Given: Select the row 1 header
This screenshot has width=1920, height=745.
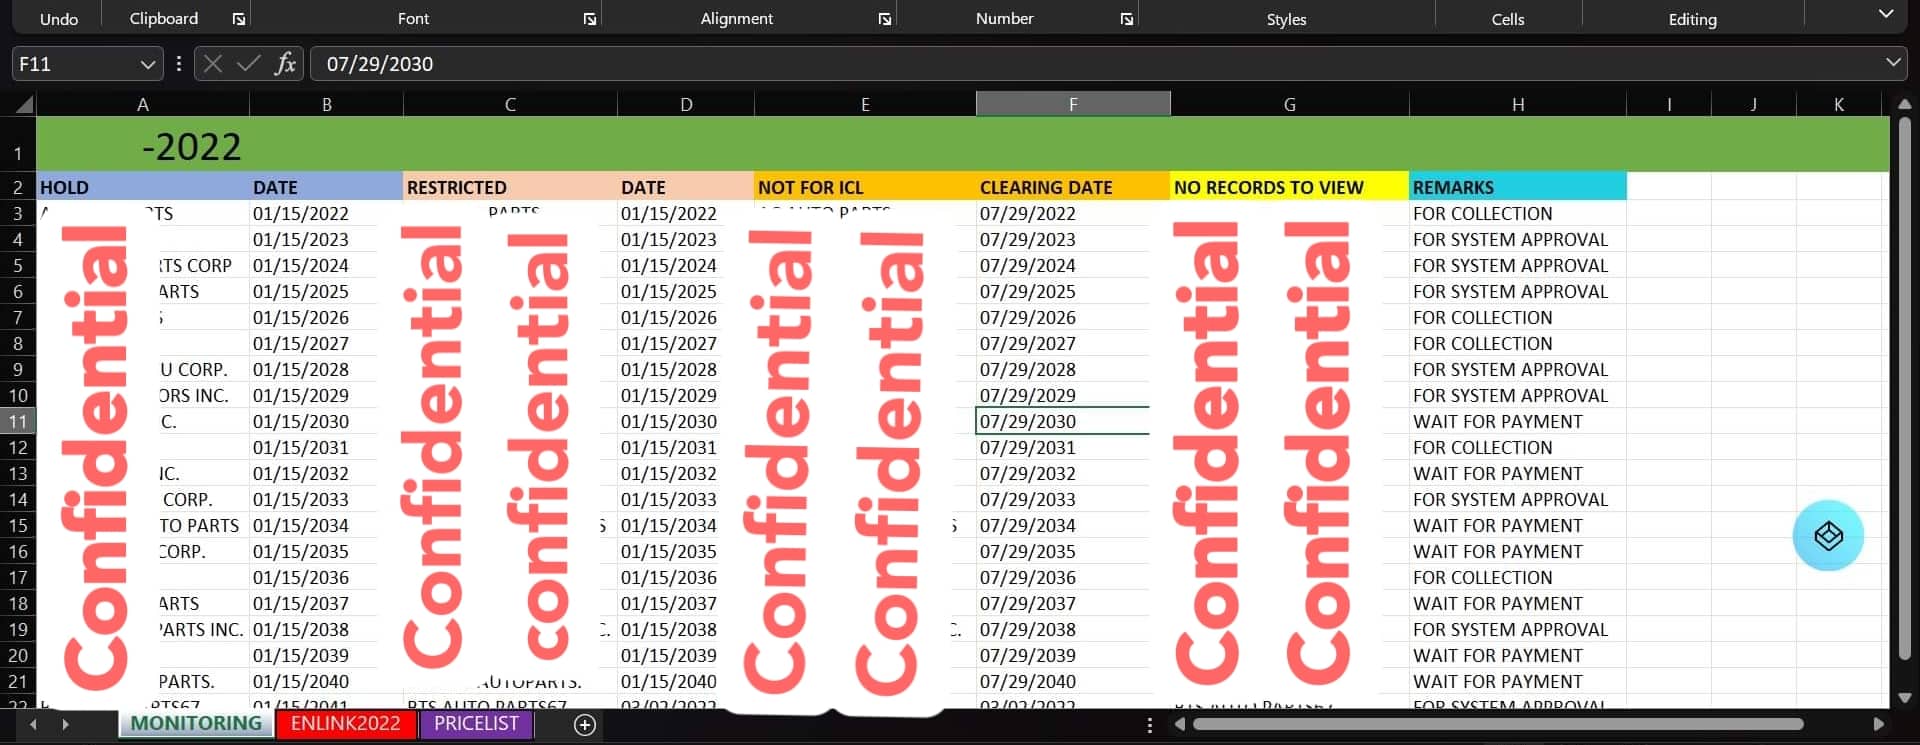Looking at the screenshot, I should click(x=18, y=145).
